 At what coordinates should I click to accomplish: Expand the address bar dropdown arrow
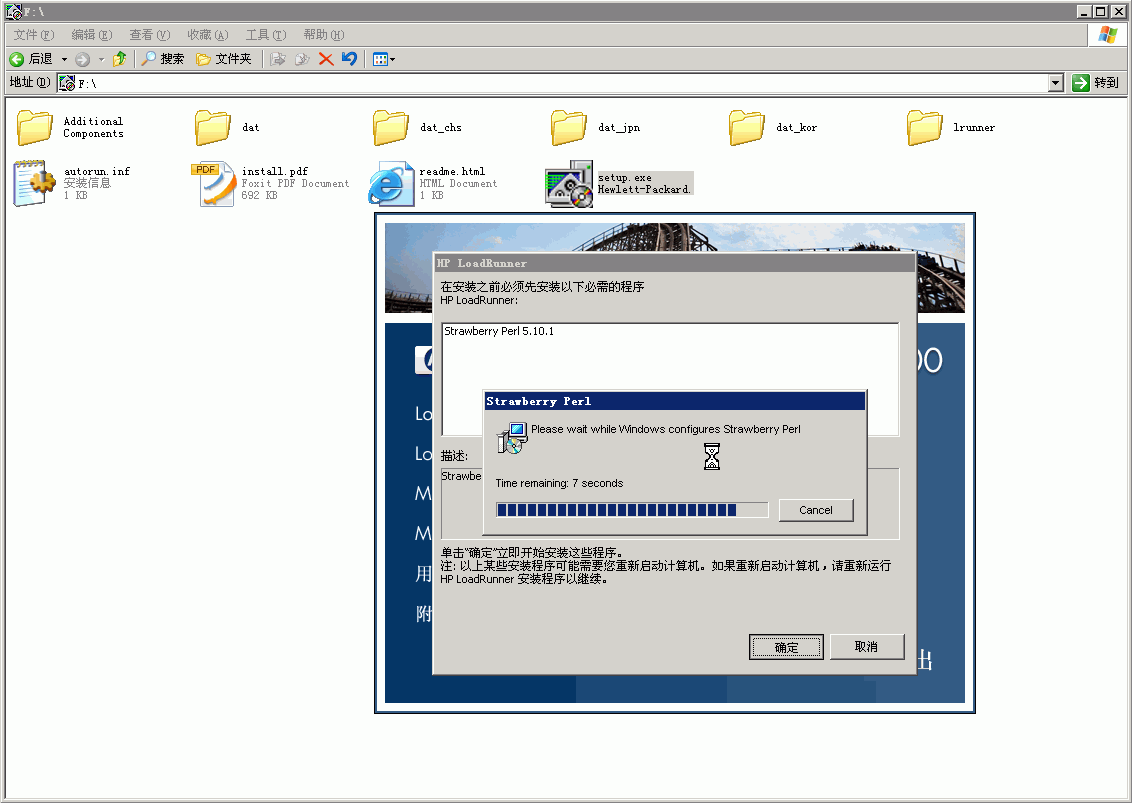(x=1055, y=83)
